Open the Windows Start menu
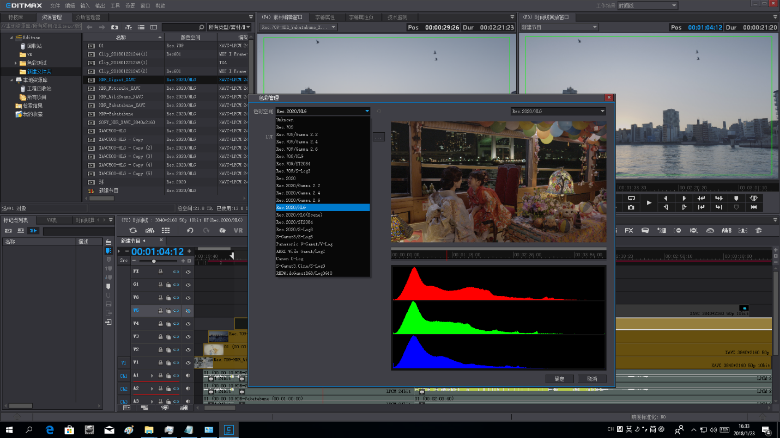The height and width of the screenshot is (439, 780). point(8,430)
